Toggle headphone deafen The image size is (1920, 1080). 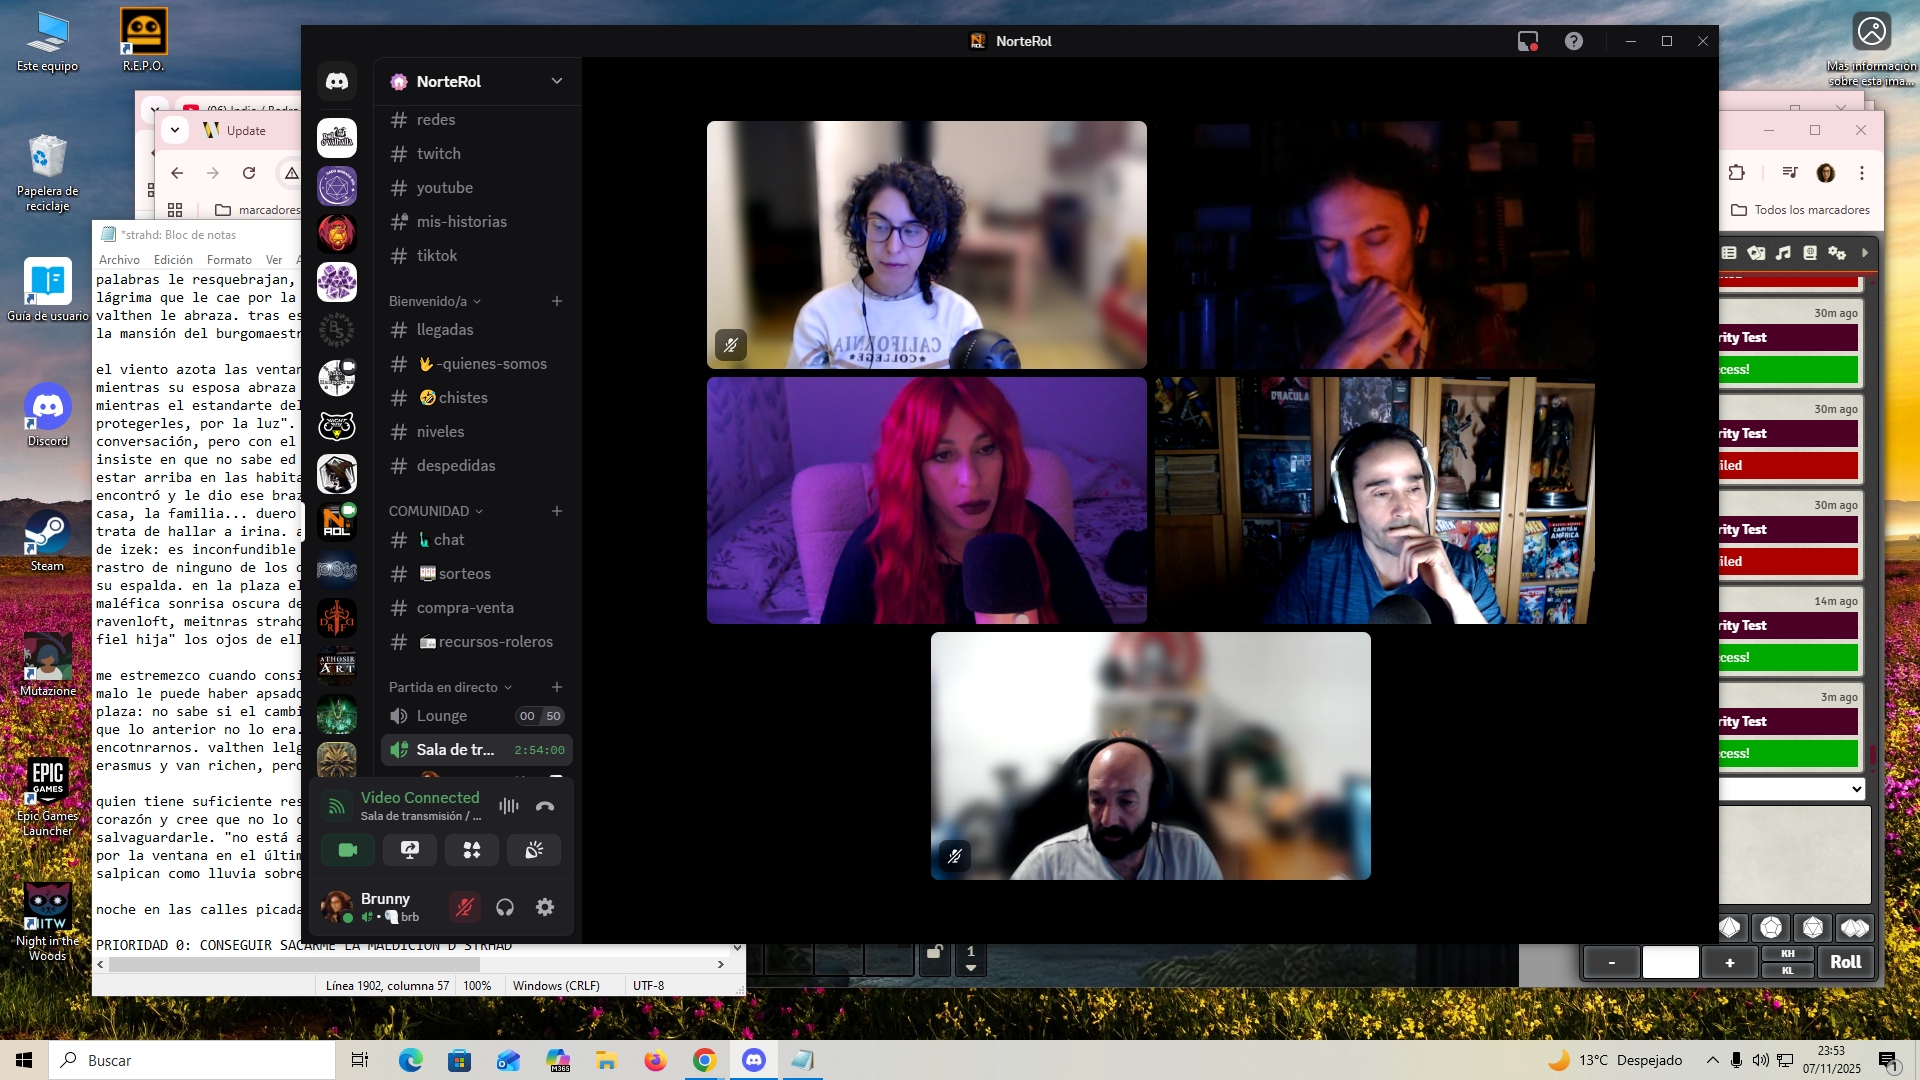505,907
